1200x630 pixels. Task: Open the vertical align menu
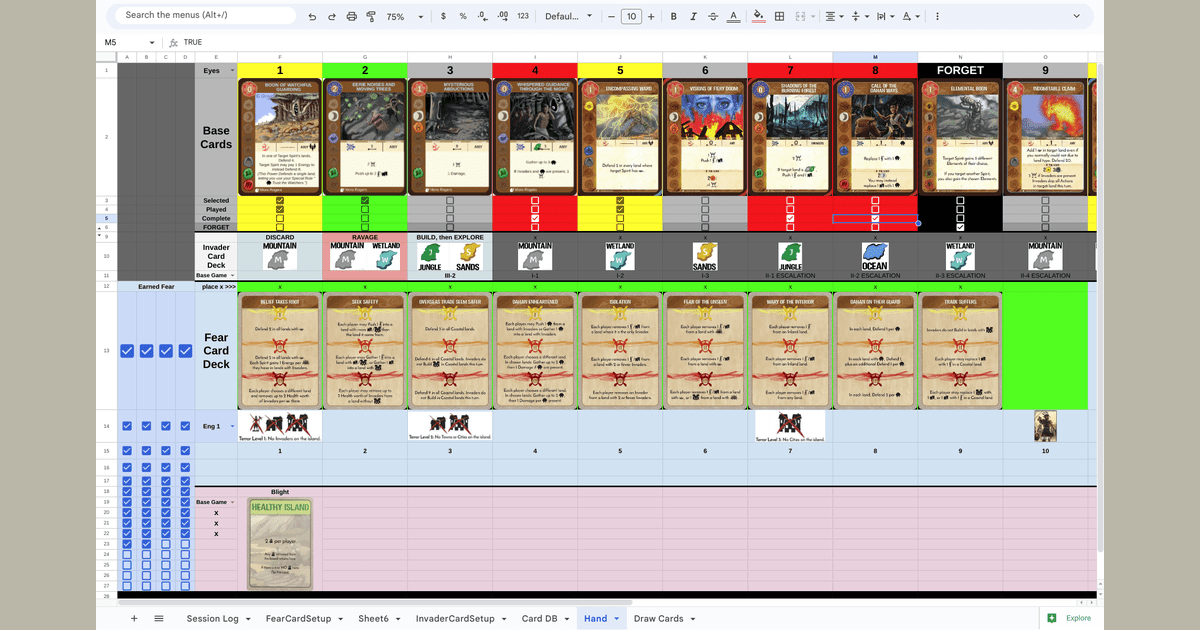coord(859,16)
